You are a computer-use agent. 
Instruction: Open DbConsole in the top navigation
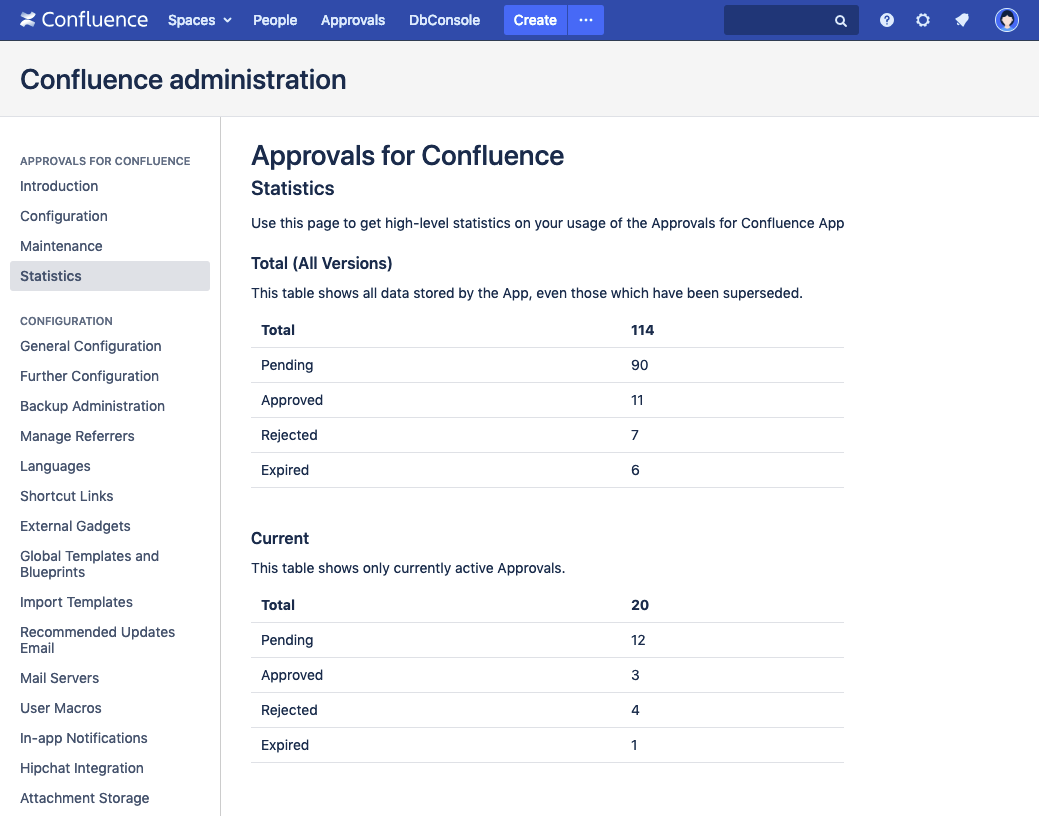[x=444, y=20]
